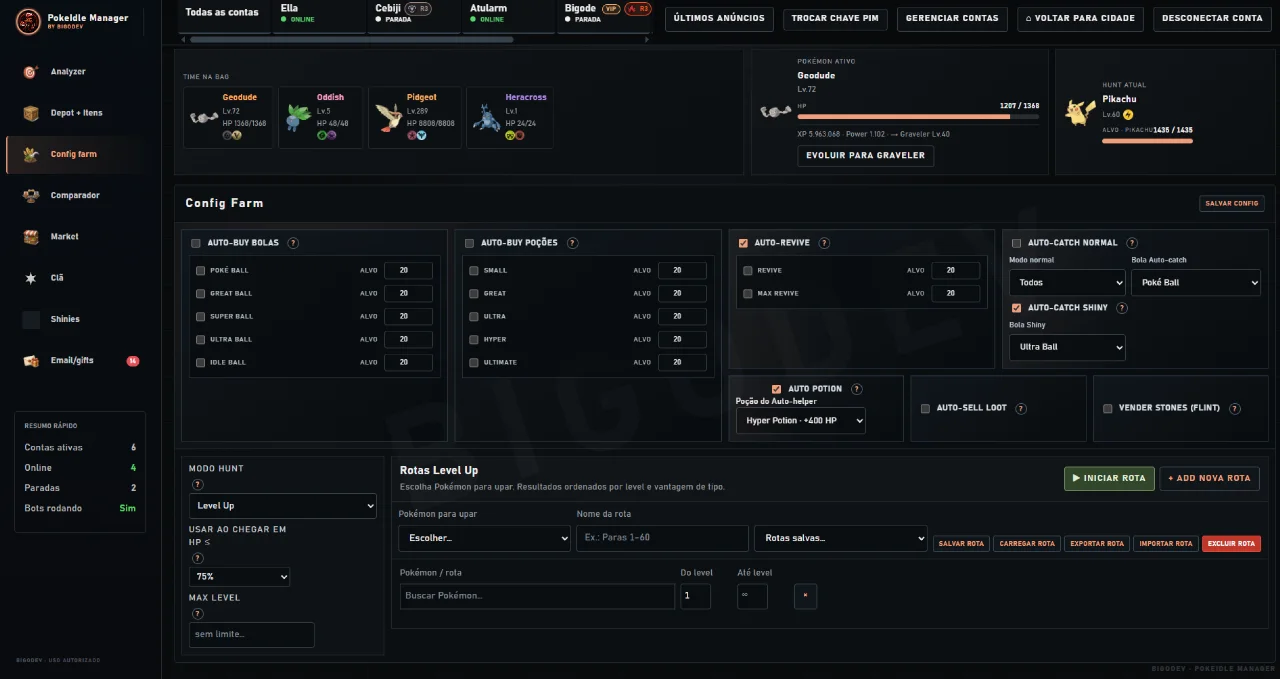Open the Hyper Potion auto-helper dropdown

pos(801,421)
